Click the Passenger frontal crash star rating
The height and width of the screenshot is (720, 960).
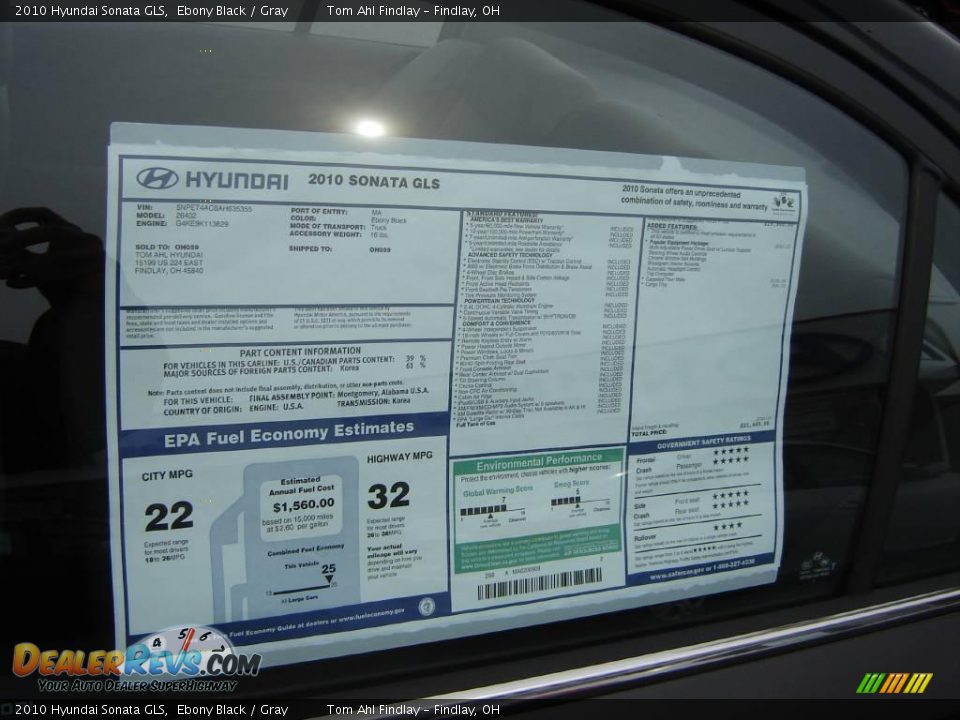(x=730, y=460)
